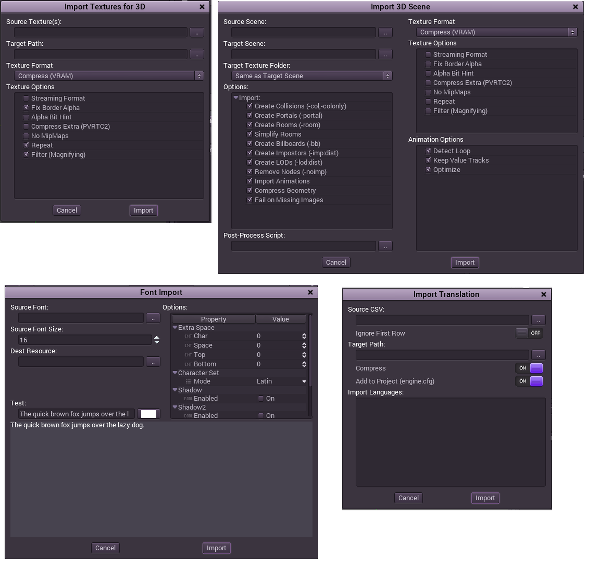Browse for Source Font file
Image resolution: width=600 pixels, height=569 pixels.
point(153,318)
